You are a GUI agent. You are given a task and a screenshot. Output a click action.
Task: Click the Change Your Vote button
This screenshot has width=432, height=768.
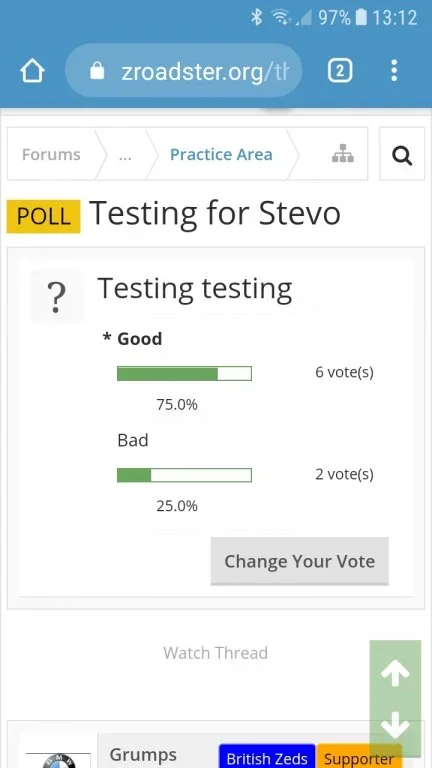[300, 561]
